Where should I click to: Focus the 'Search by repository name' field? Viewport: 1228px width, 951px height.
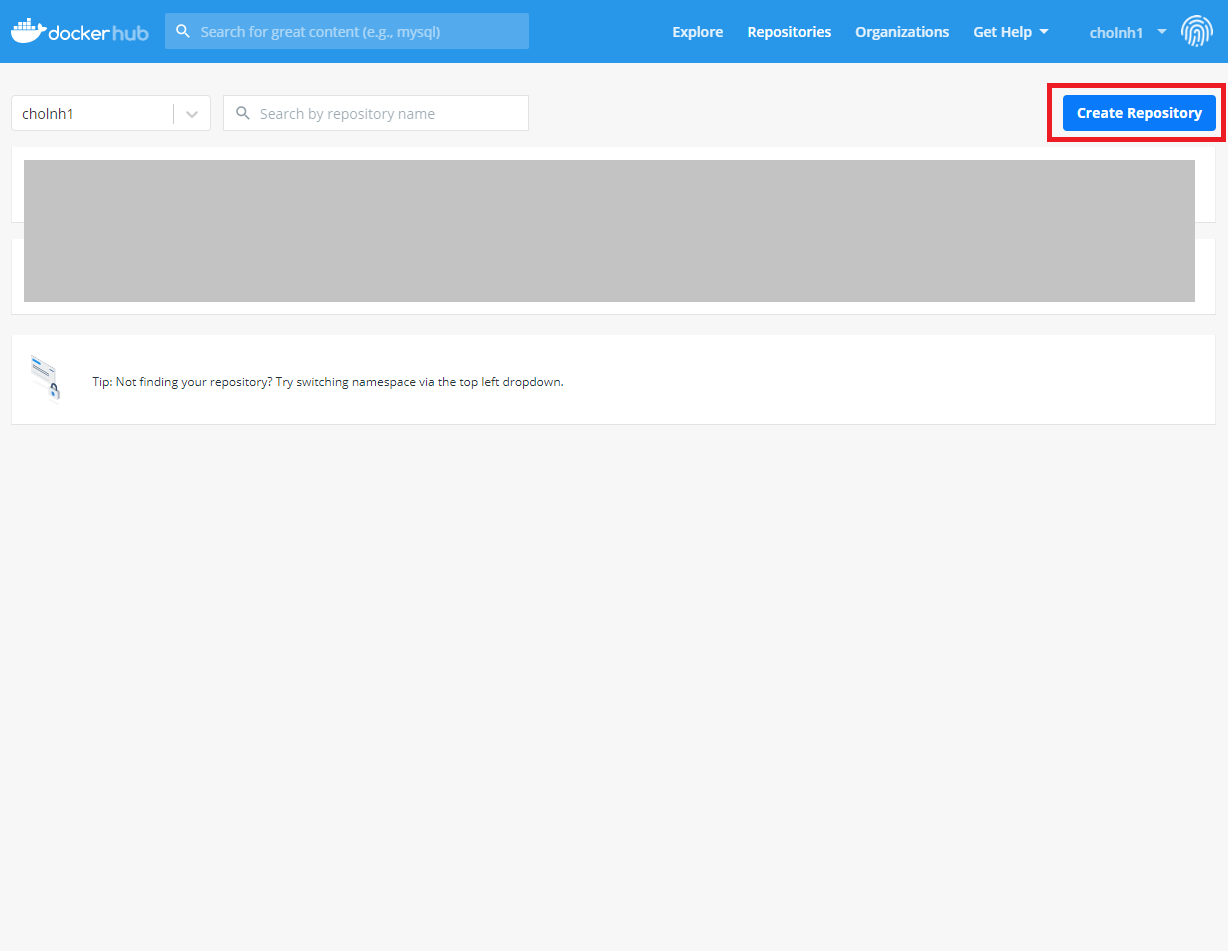pyautogui.click(x=376, y=113)
